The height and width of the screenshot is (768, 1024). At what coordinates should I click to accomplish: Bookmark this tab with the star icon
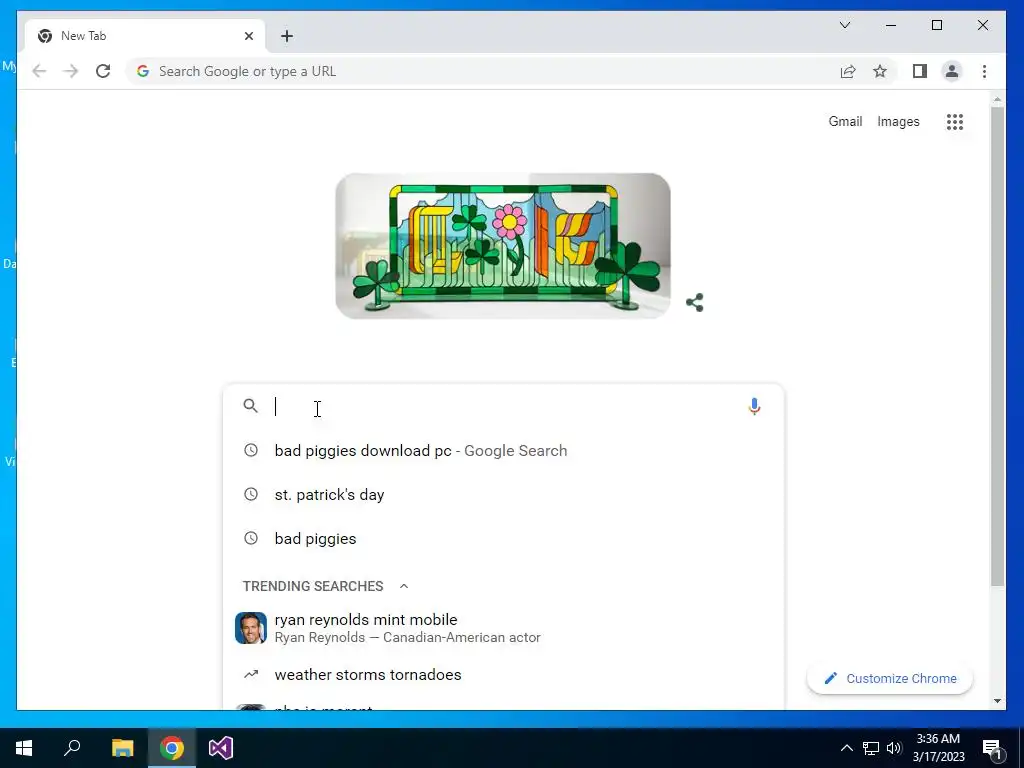[880, 71]
